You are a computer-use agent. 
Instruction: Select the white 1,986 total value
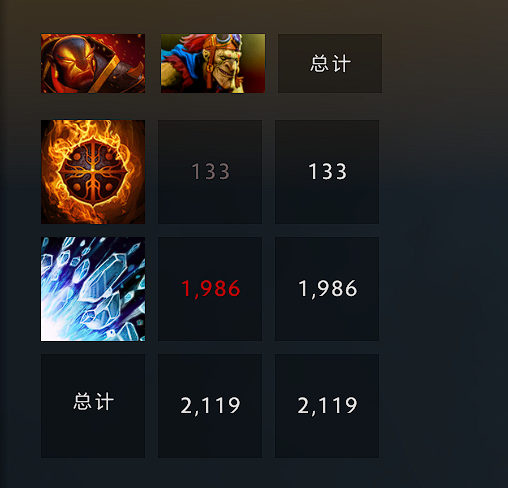pos(327,289)
